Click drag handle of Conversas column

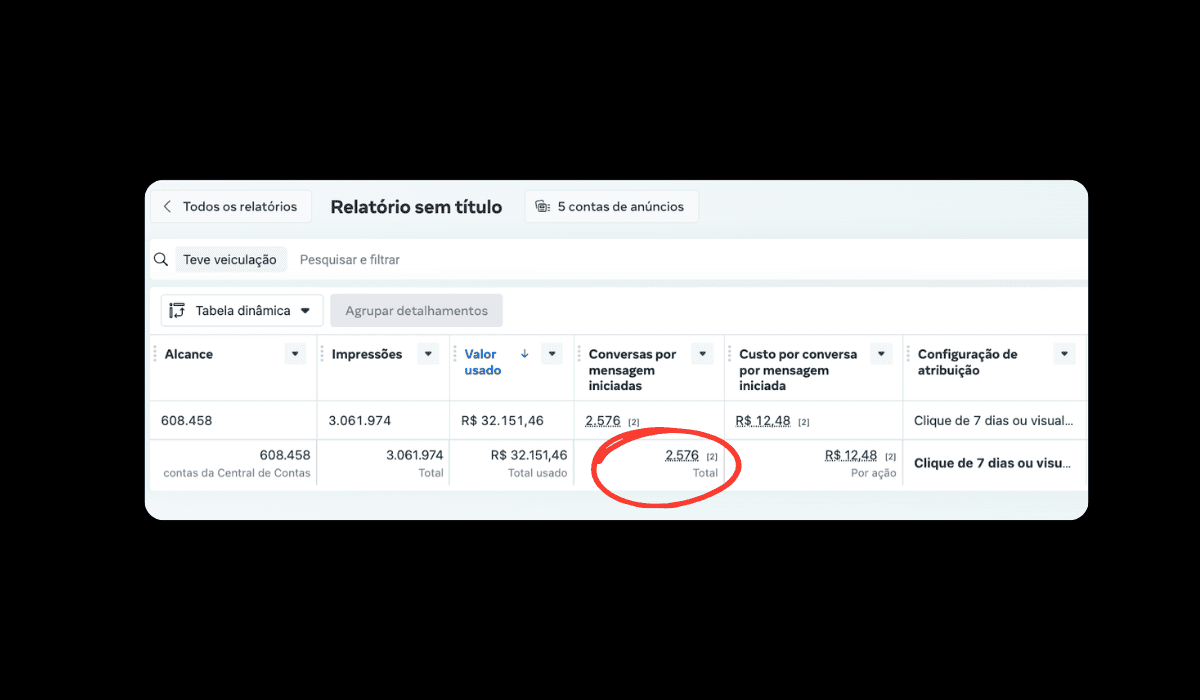[579, 354]
